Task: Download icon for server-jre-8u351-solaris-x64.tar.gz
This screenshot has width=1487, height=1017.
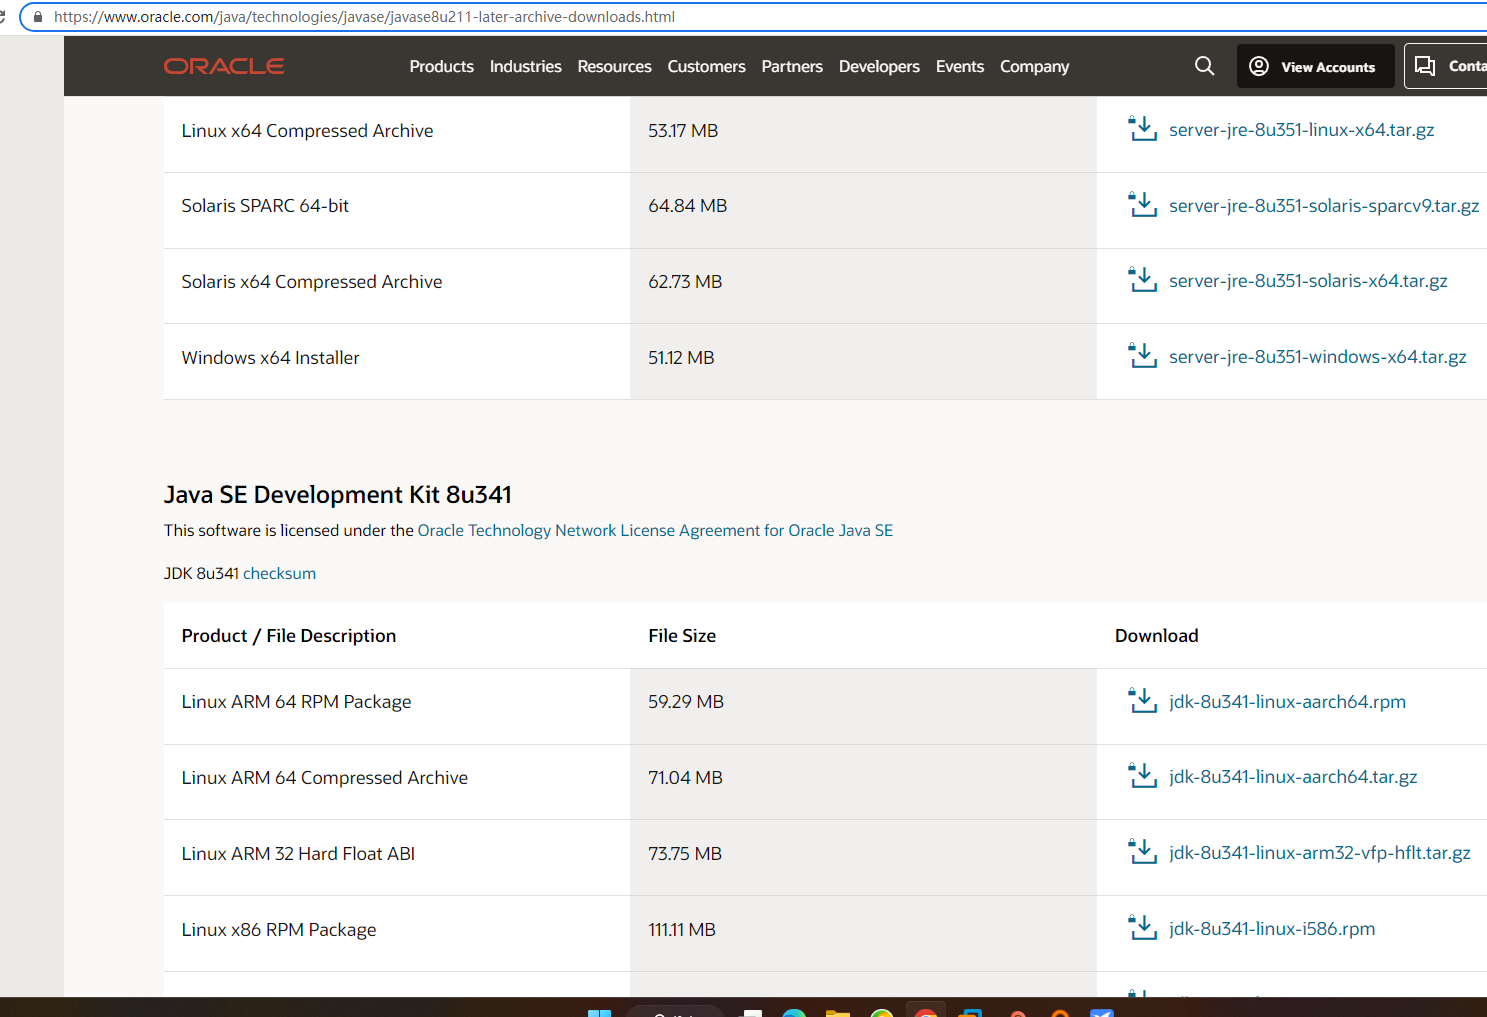Action: 1143,280
